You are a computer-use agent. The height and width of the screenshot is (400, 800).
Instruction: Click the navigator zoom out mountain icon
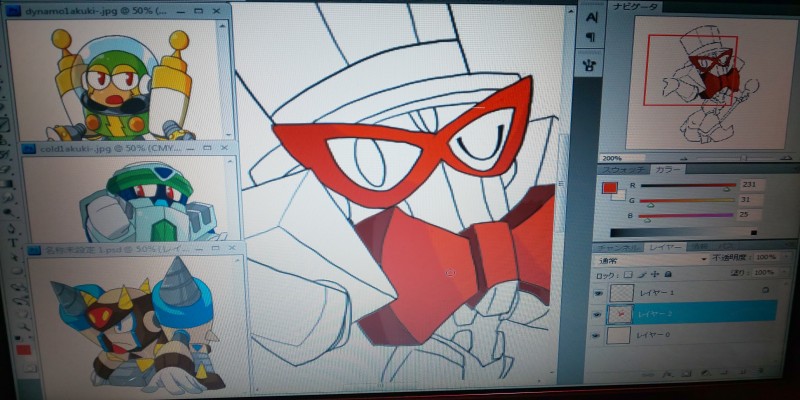pyautogui.click(x=685, y=158)
